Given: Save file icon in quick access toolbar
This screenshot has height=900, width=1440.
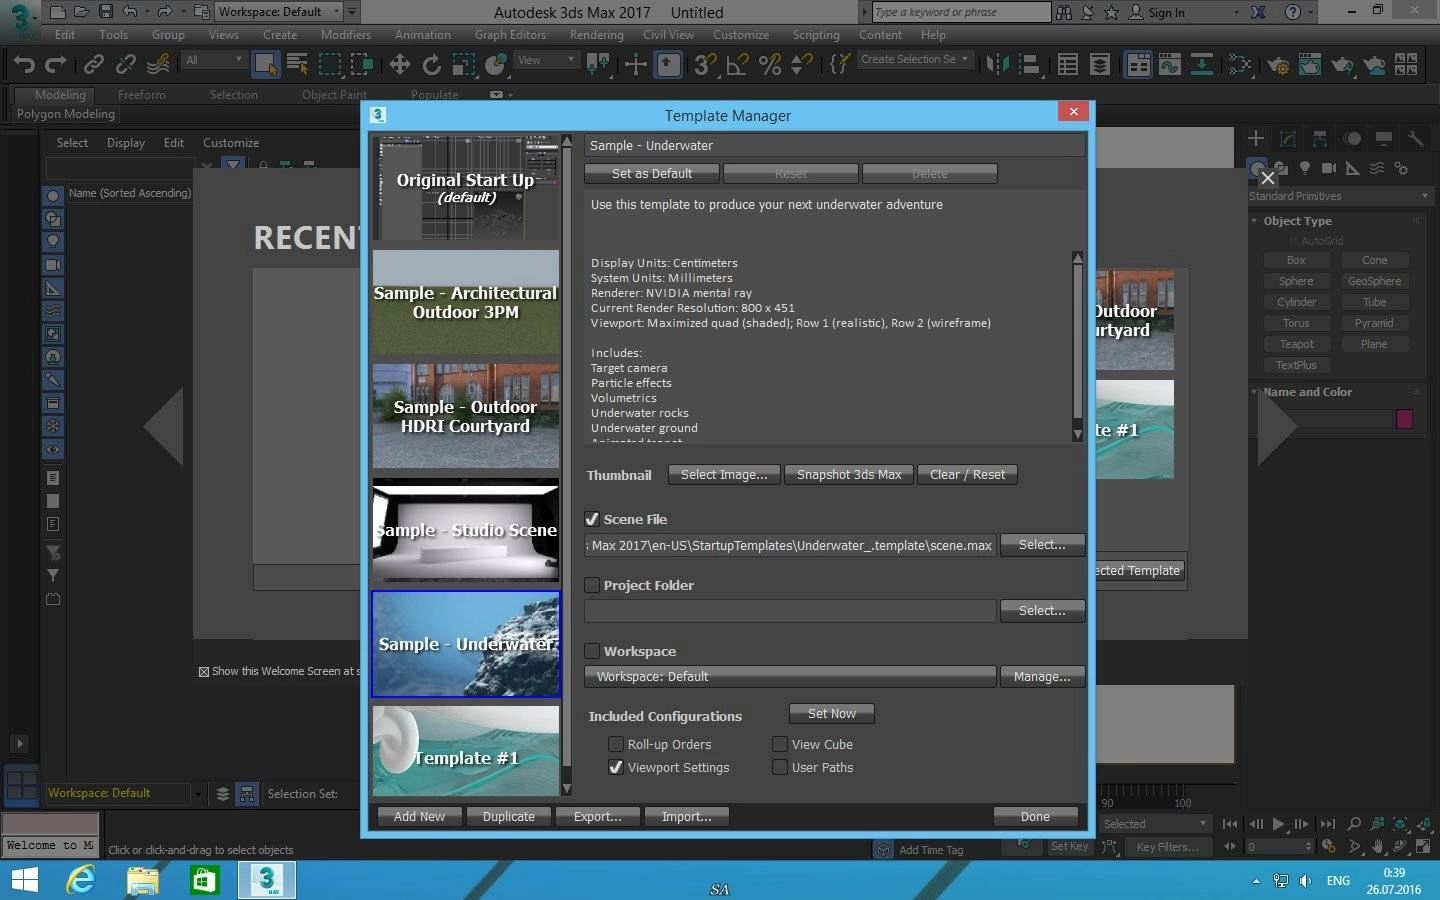Looking at the screenshot, I should coord(106,12).
